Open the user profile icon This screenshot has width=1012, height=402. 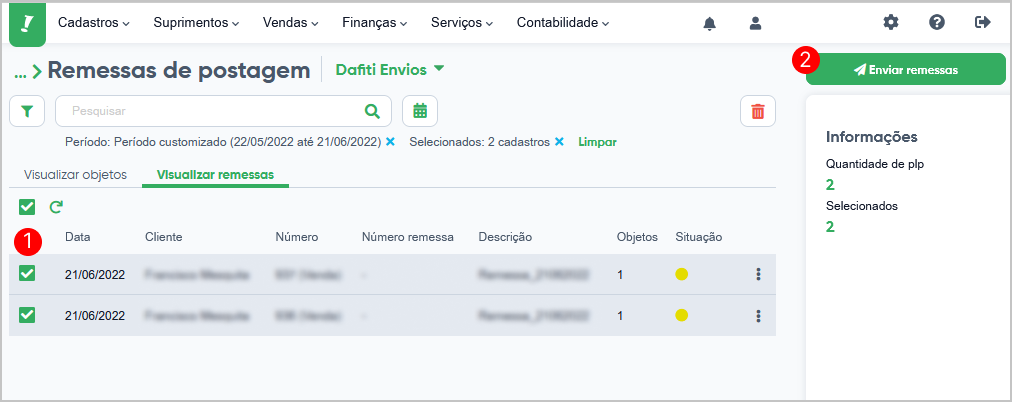pos(755,23)
